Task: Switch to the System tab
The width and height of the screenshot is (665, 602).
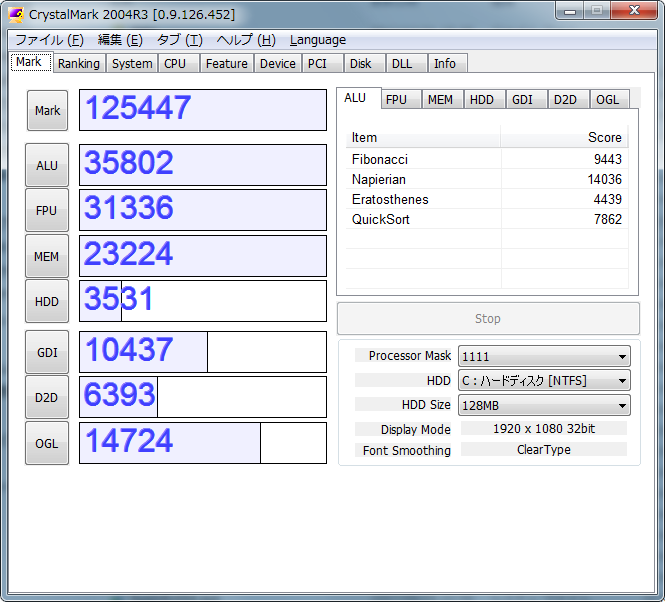Action: coord(132,63)
